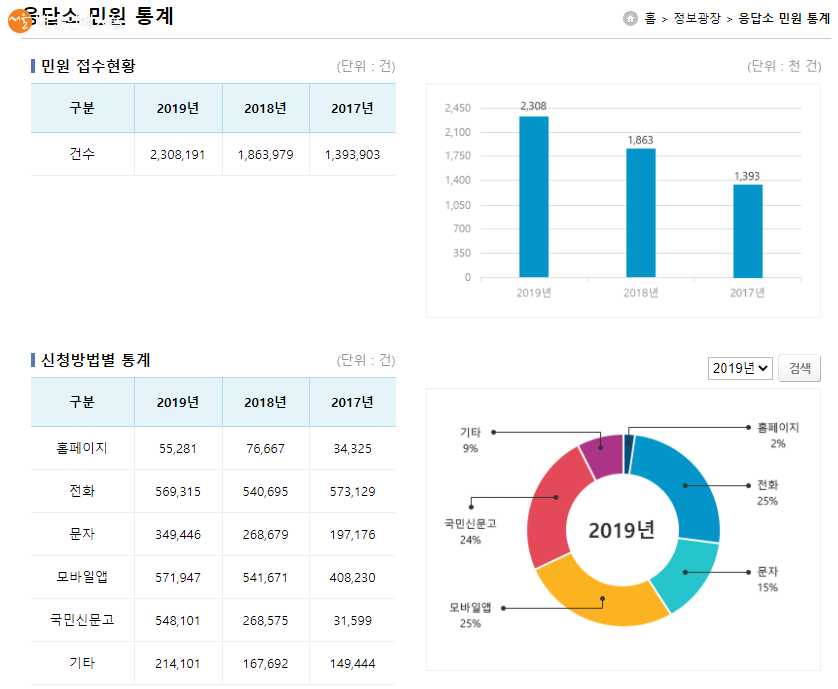Open the 홈 breadcrumb link
The image size is (838, 689).
coord(650,18)
